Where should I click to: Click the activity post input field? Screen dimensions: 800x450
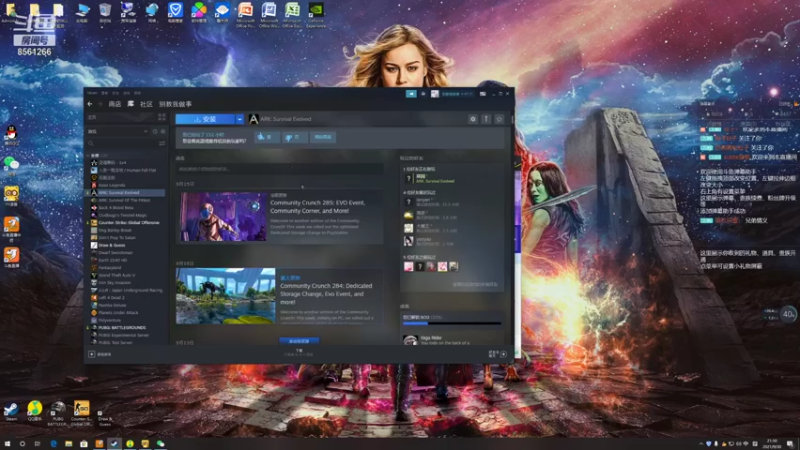point(280,169)
